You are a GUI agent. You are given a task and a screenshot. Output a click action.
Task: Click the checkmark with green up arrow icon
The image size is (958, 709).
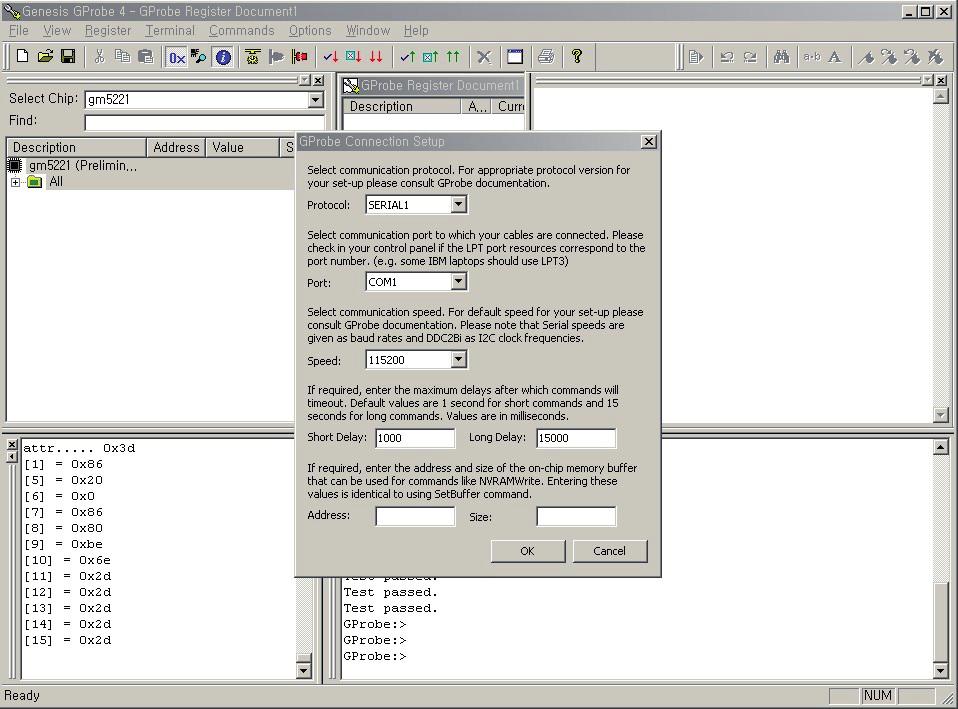pyautogui.click(x=408, y=57)
